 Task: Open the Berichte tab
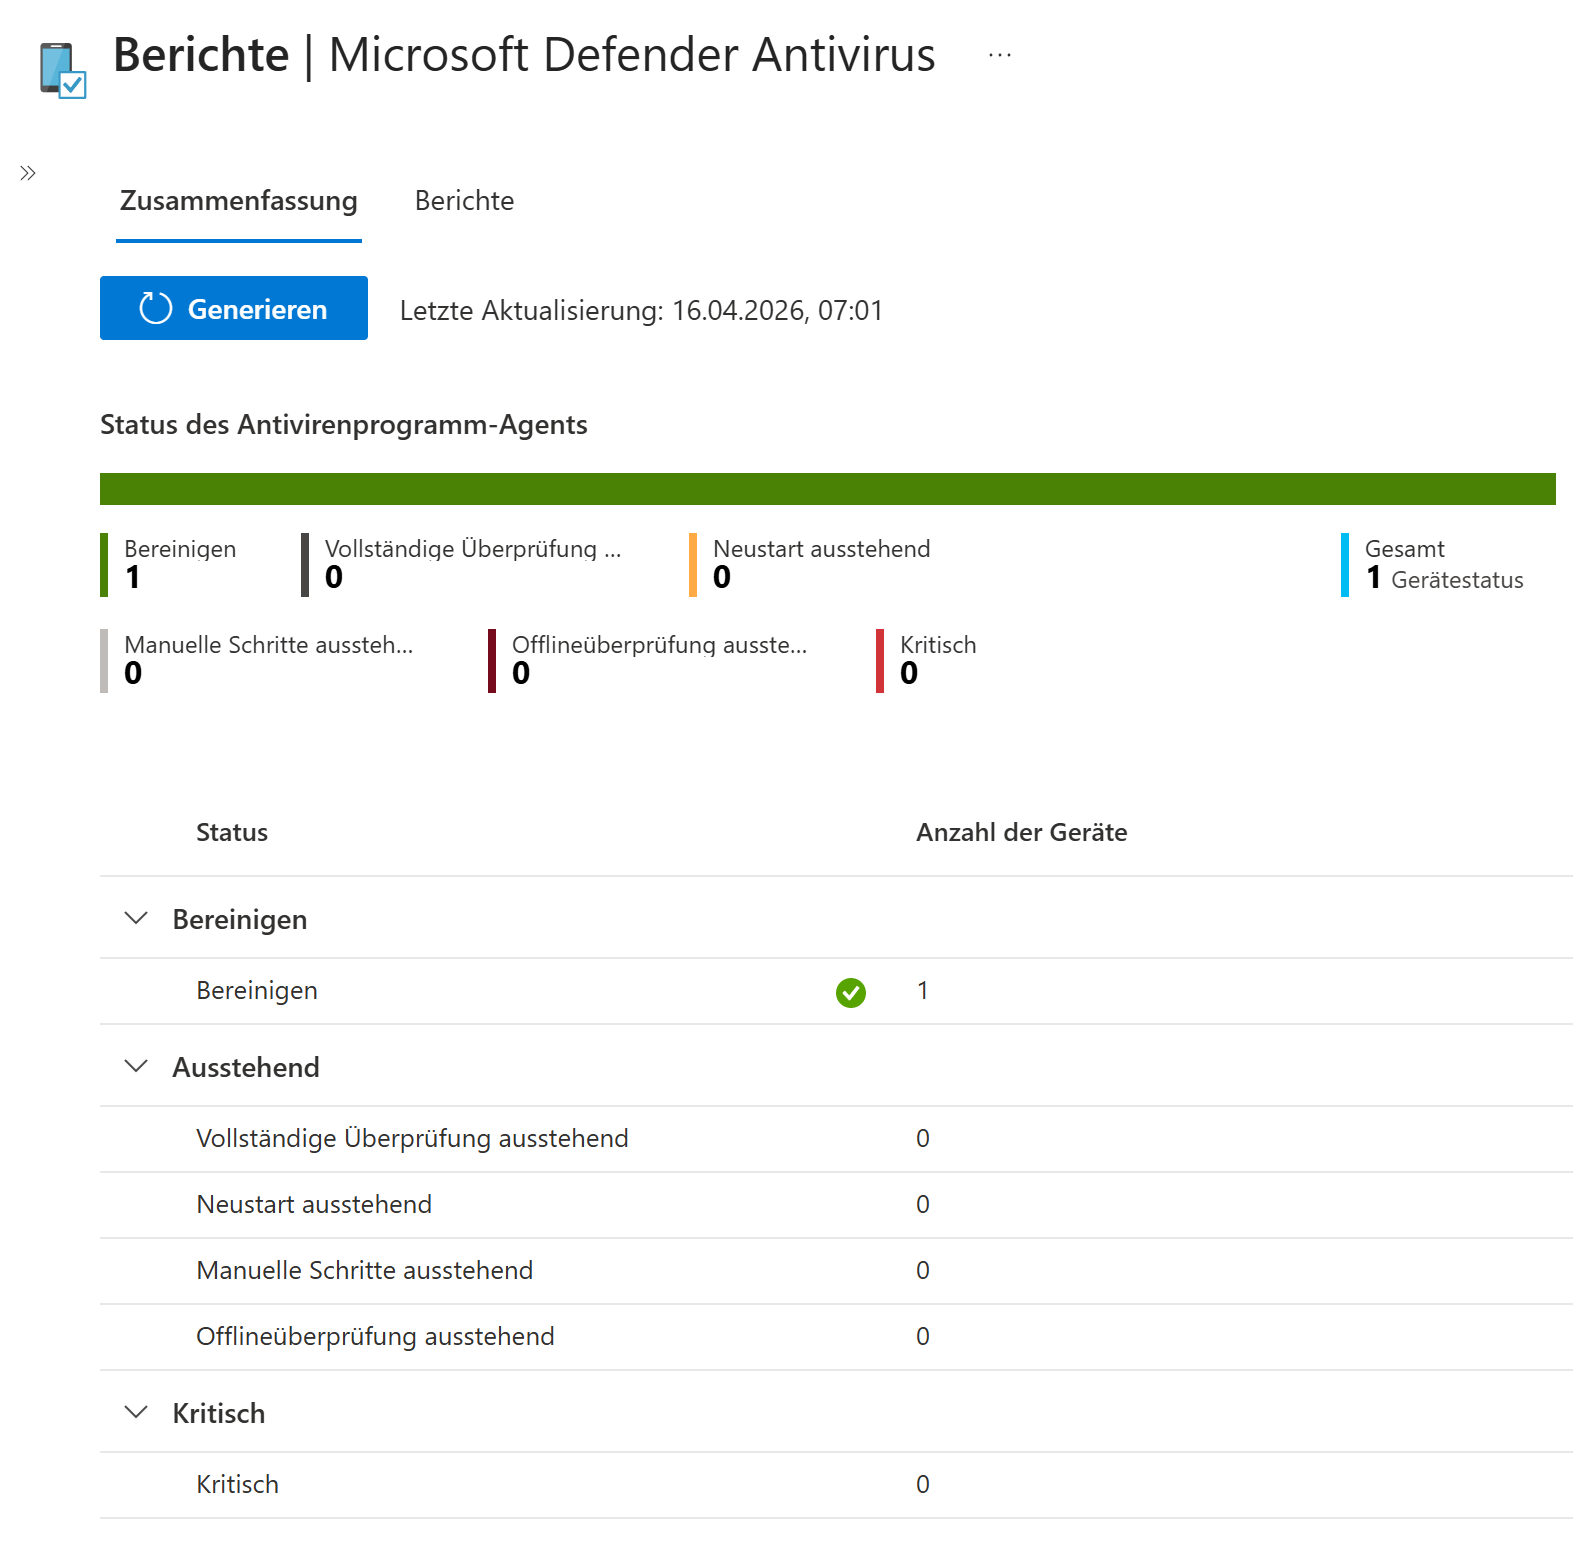click(464, 201)
